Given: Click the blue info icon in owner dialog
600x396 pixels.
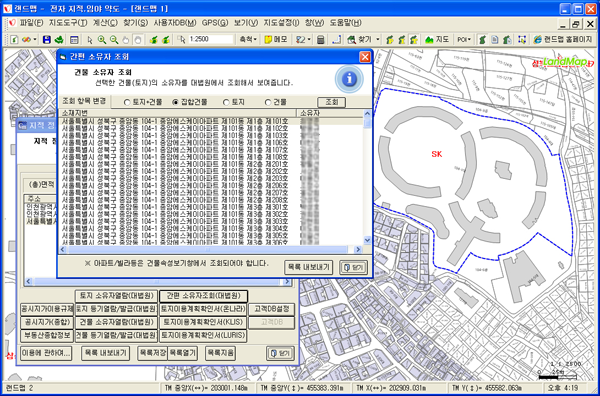Looking at the screenshot, I should point(349,79).
